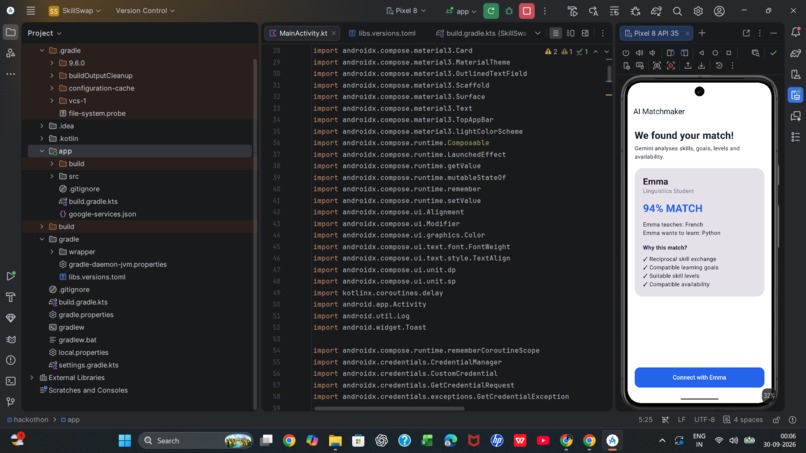The width and height of the screenshot is (806, 453).
Task: Open the app run configuration dropdown
Action: pyautogui.click(x=461, y=11)
